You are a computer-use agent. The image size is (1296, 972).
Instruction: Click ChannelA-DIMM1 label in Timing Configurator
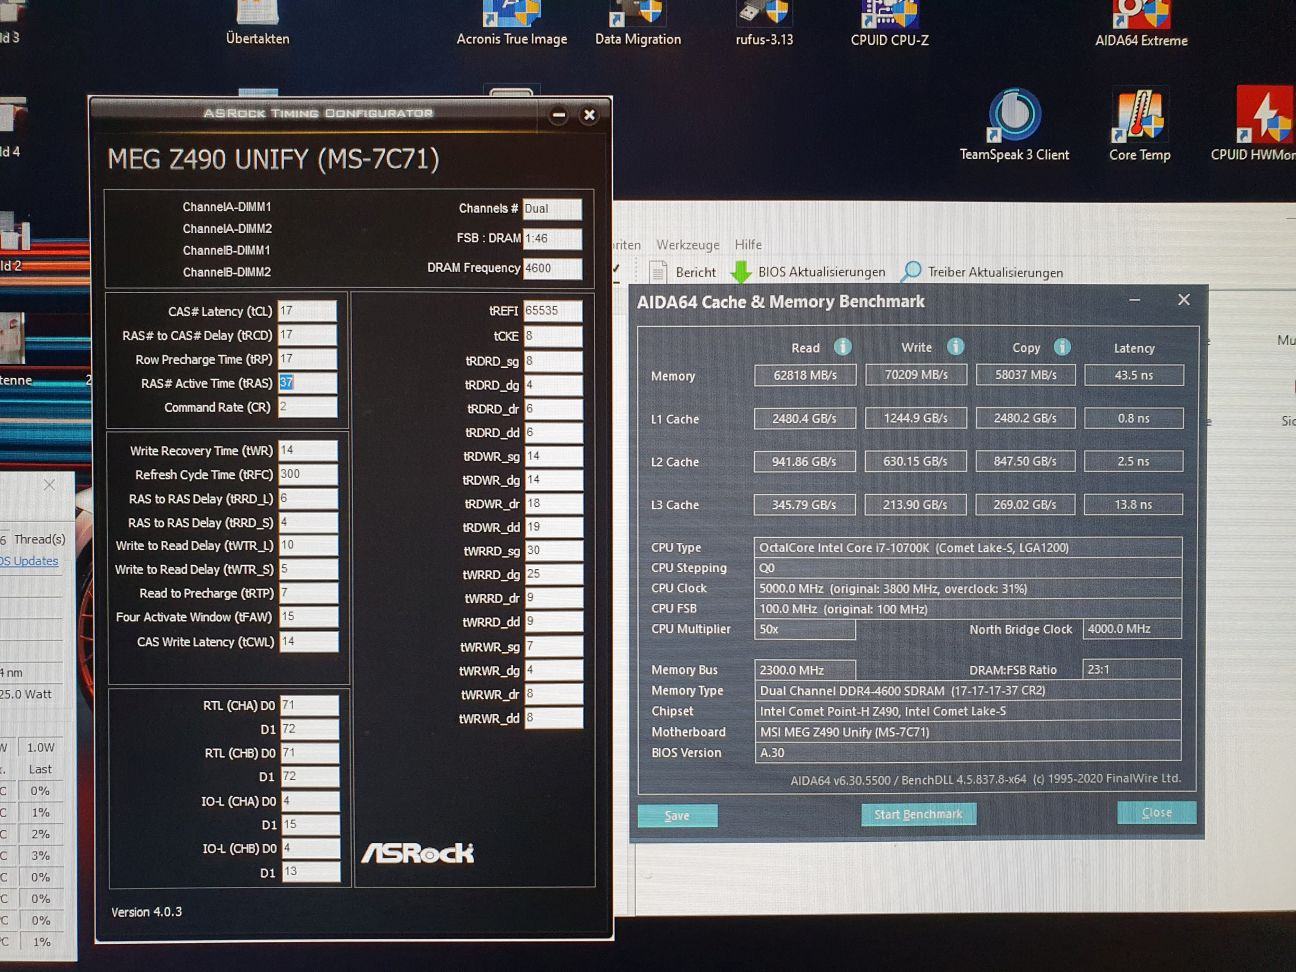(x=227, y=207)
